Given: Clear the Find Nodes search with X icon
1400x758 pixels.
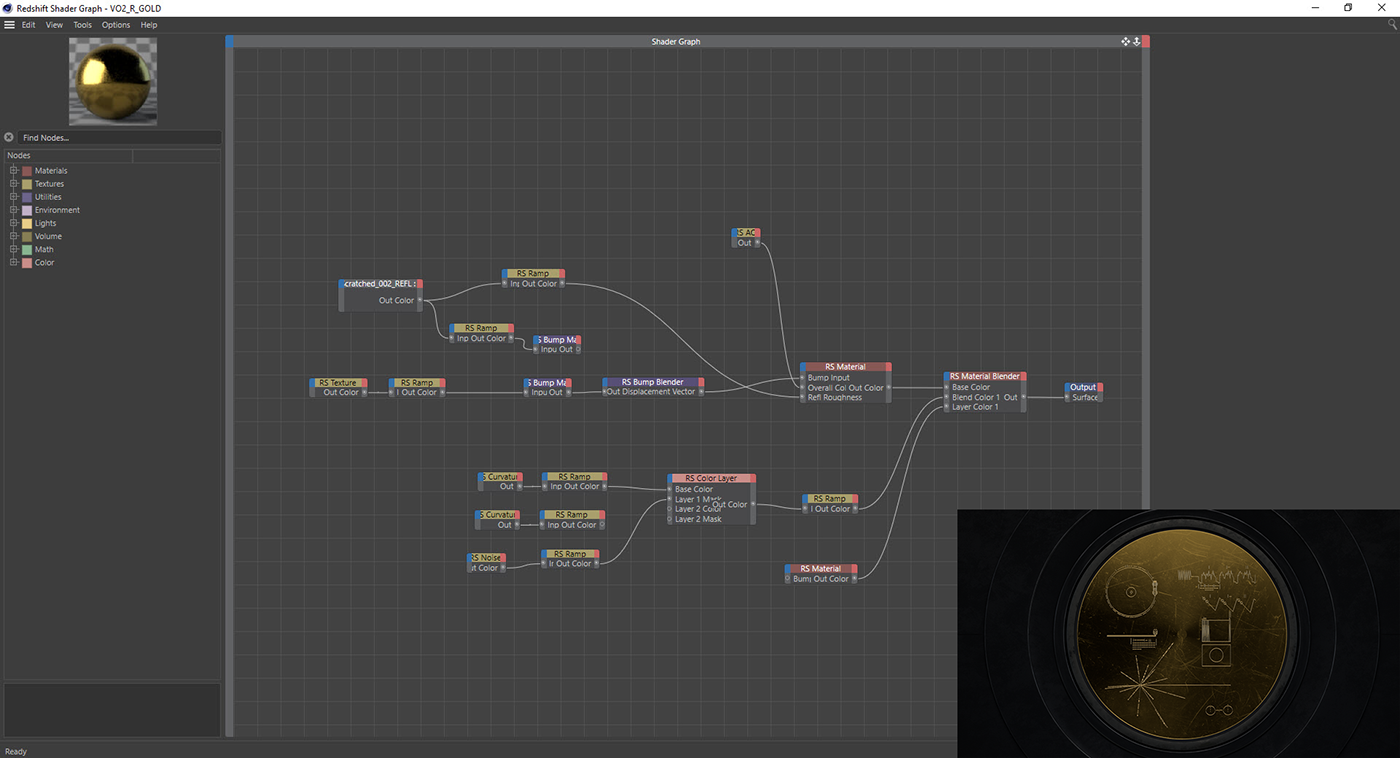Looking at the screenshot, I should [9, 137].
